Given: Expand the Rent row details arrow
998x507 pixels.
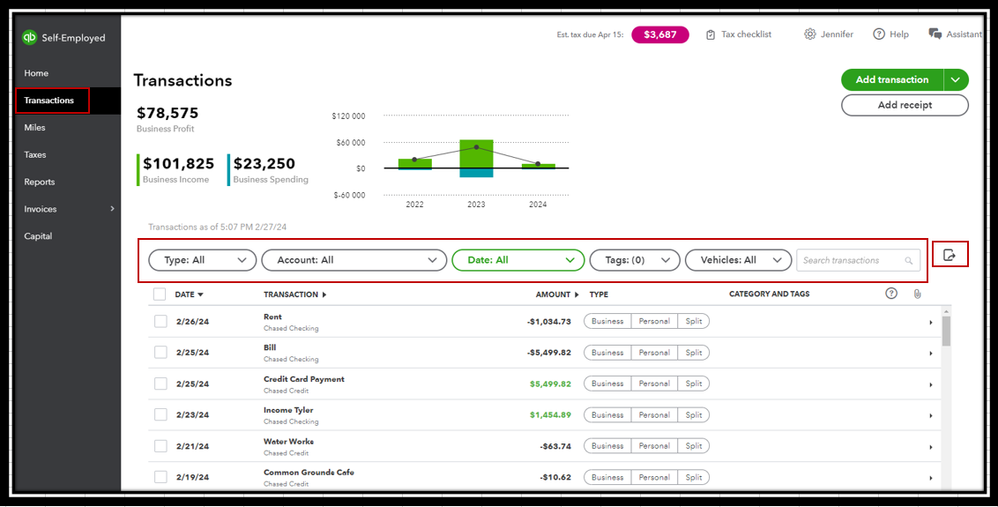Looking at the screenshot, I should click(931, 323).
